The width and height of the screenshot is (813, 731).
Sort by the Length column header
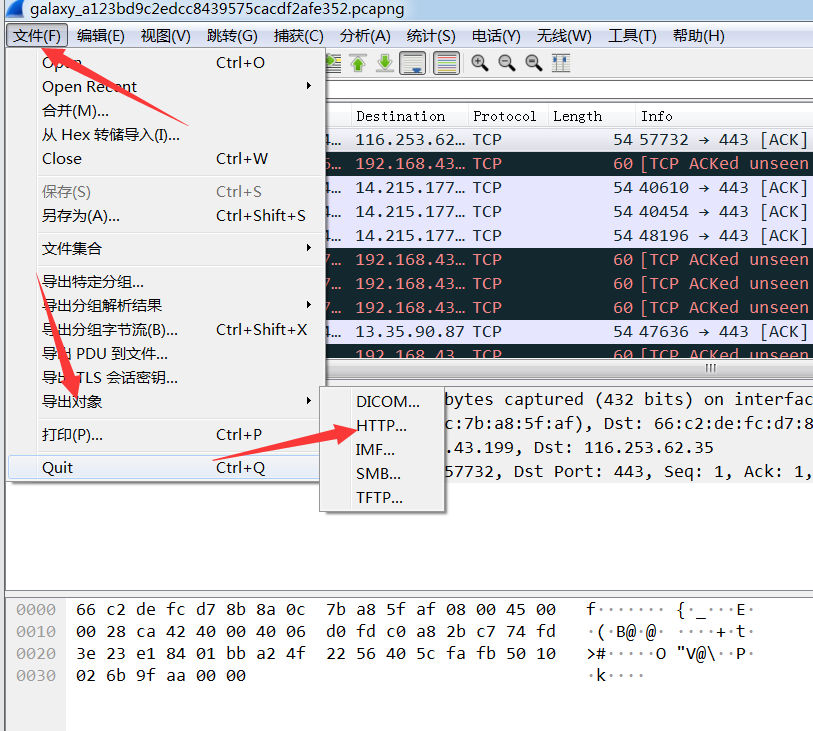pyautogui.click(x=592, y=116)
